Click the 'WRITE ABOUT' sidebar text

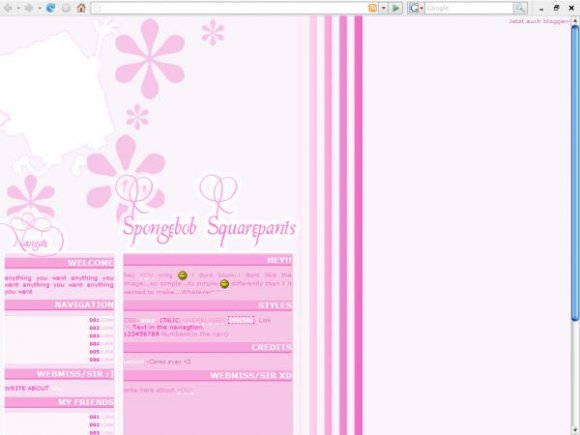[x=27, y=388]
